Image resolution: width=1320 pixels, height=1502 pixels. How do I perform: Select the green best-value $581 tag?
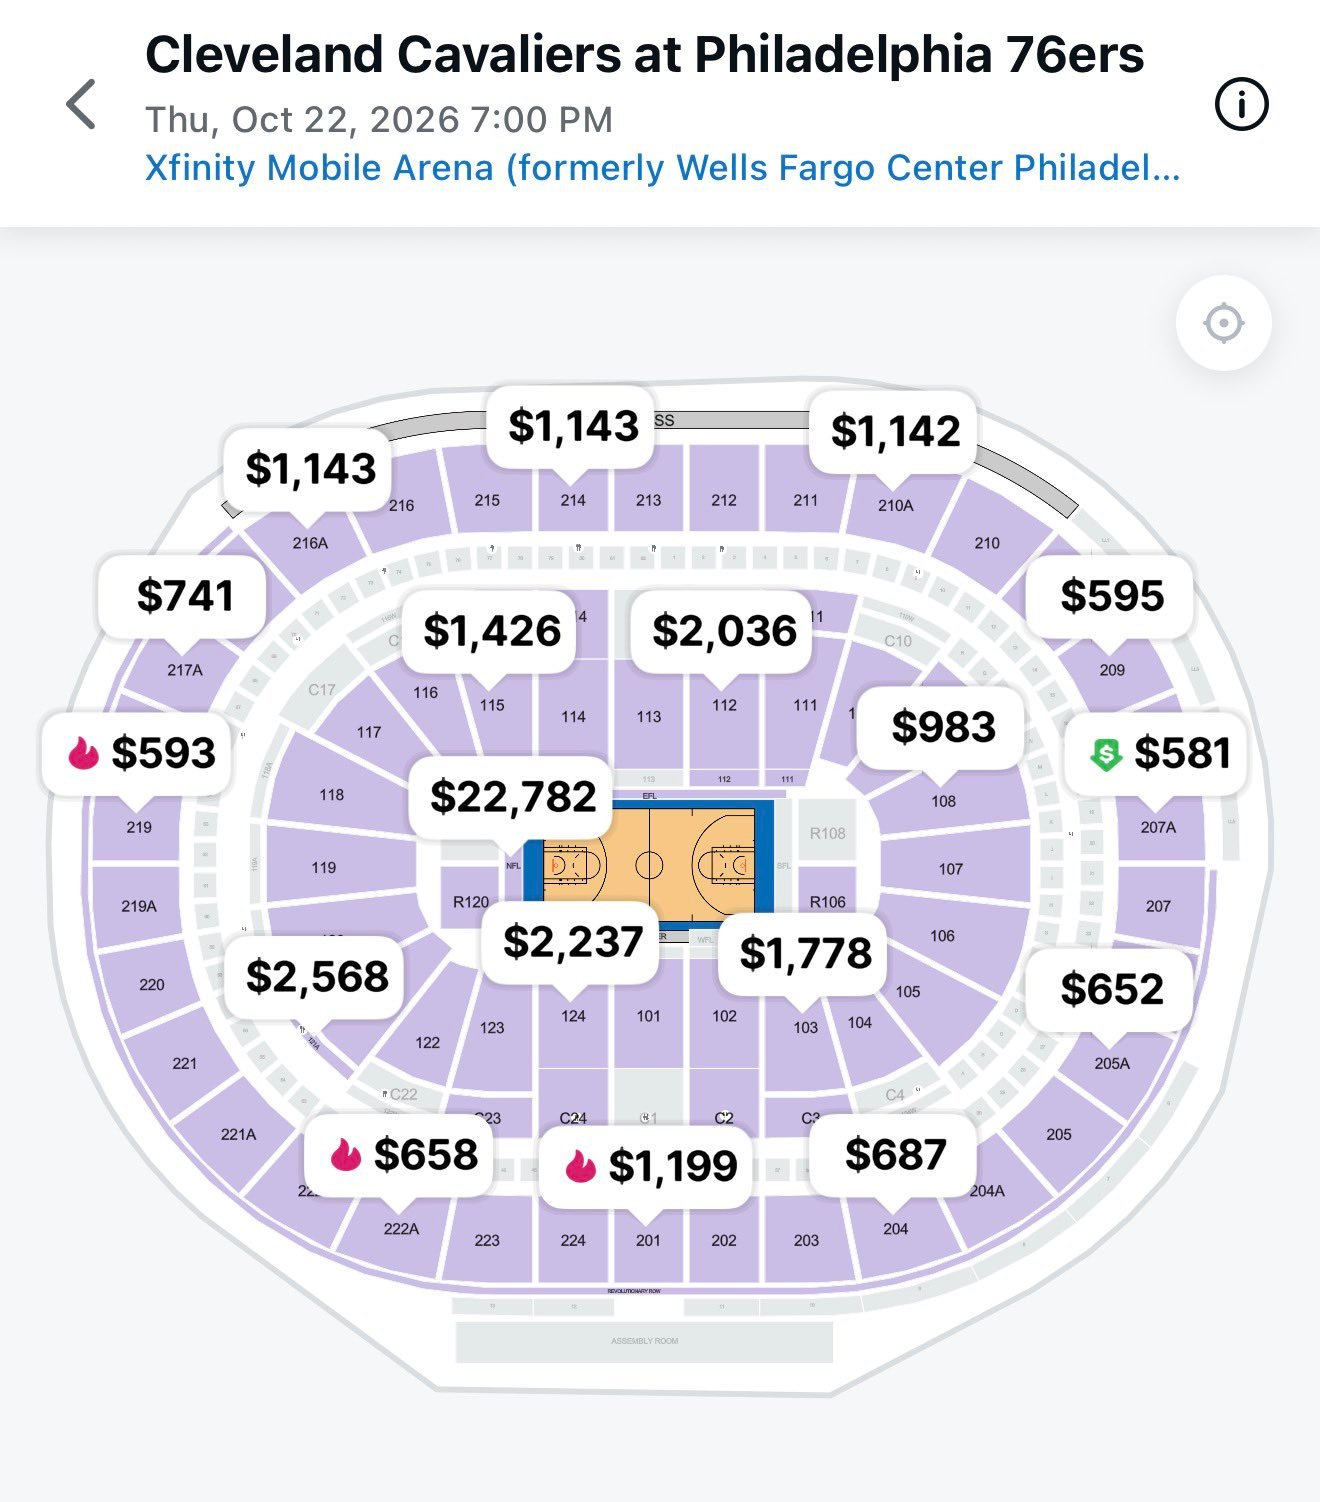tap(1156, 753)
